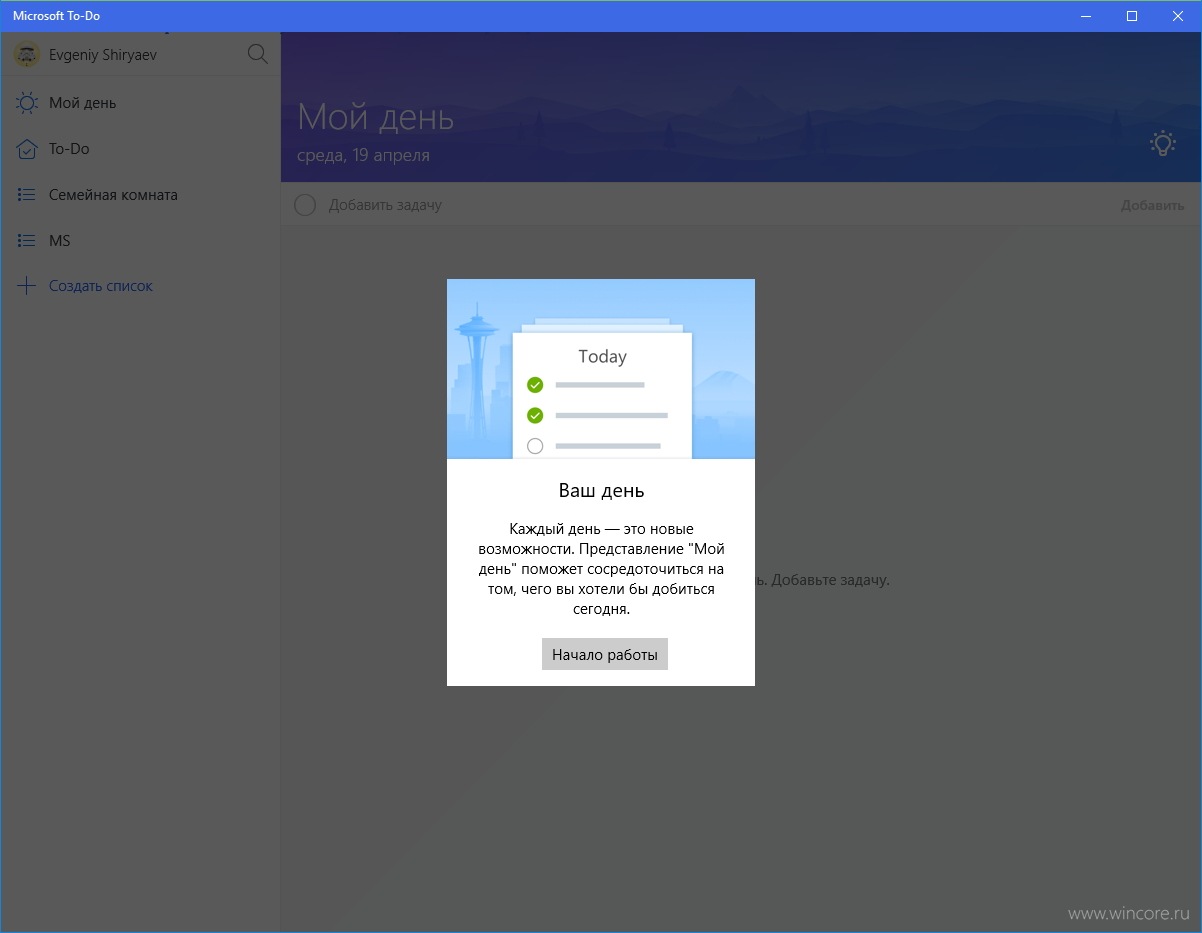The width and height of the screenshot is (1202, 933).
Task: Click the To-Do house icon
Action: point(27,149)
